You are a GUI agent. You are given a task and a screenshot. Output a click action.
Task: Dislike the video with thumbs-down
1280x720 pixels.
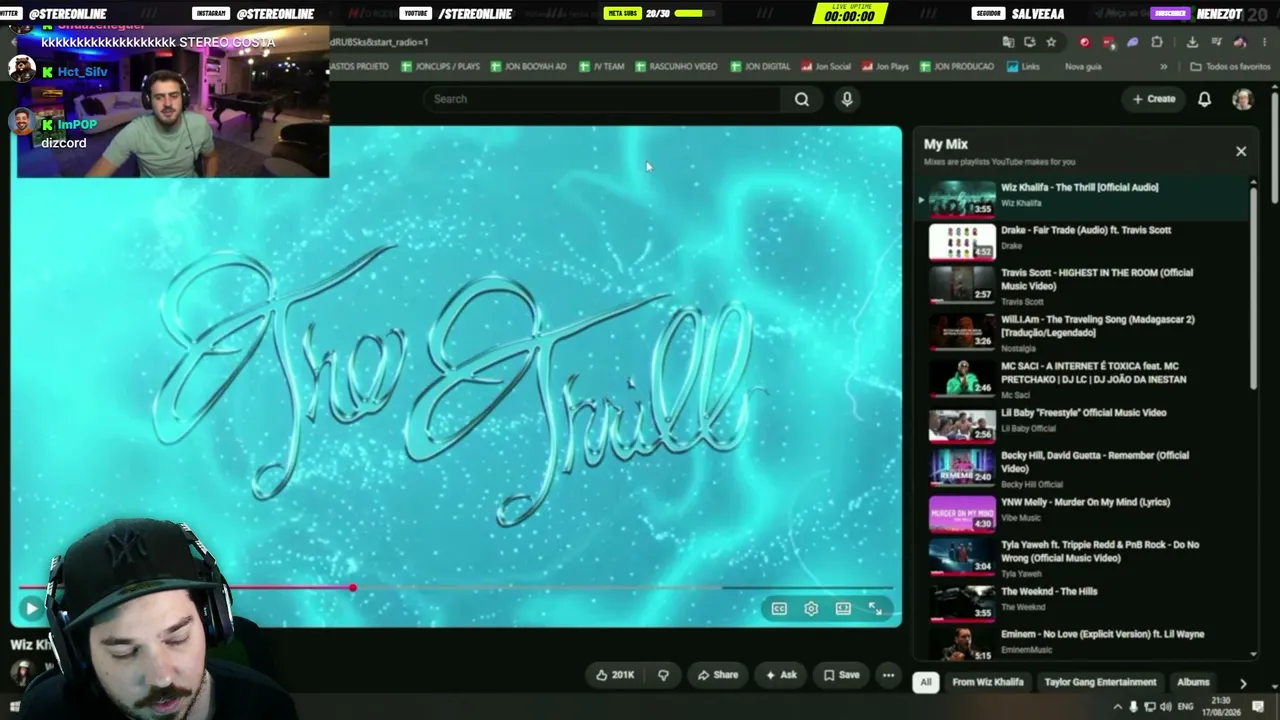(x=663, y=675)
